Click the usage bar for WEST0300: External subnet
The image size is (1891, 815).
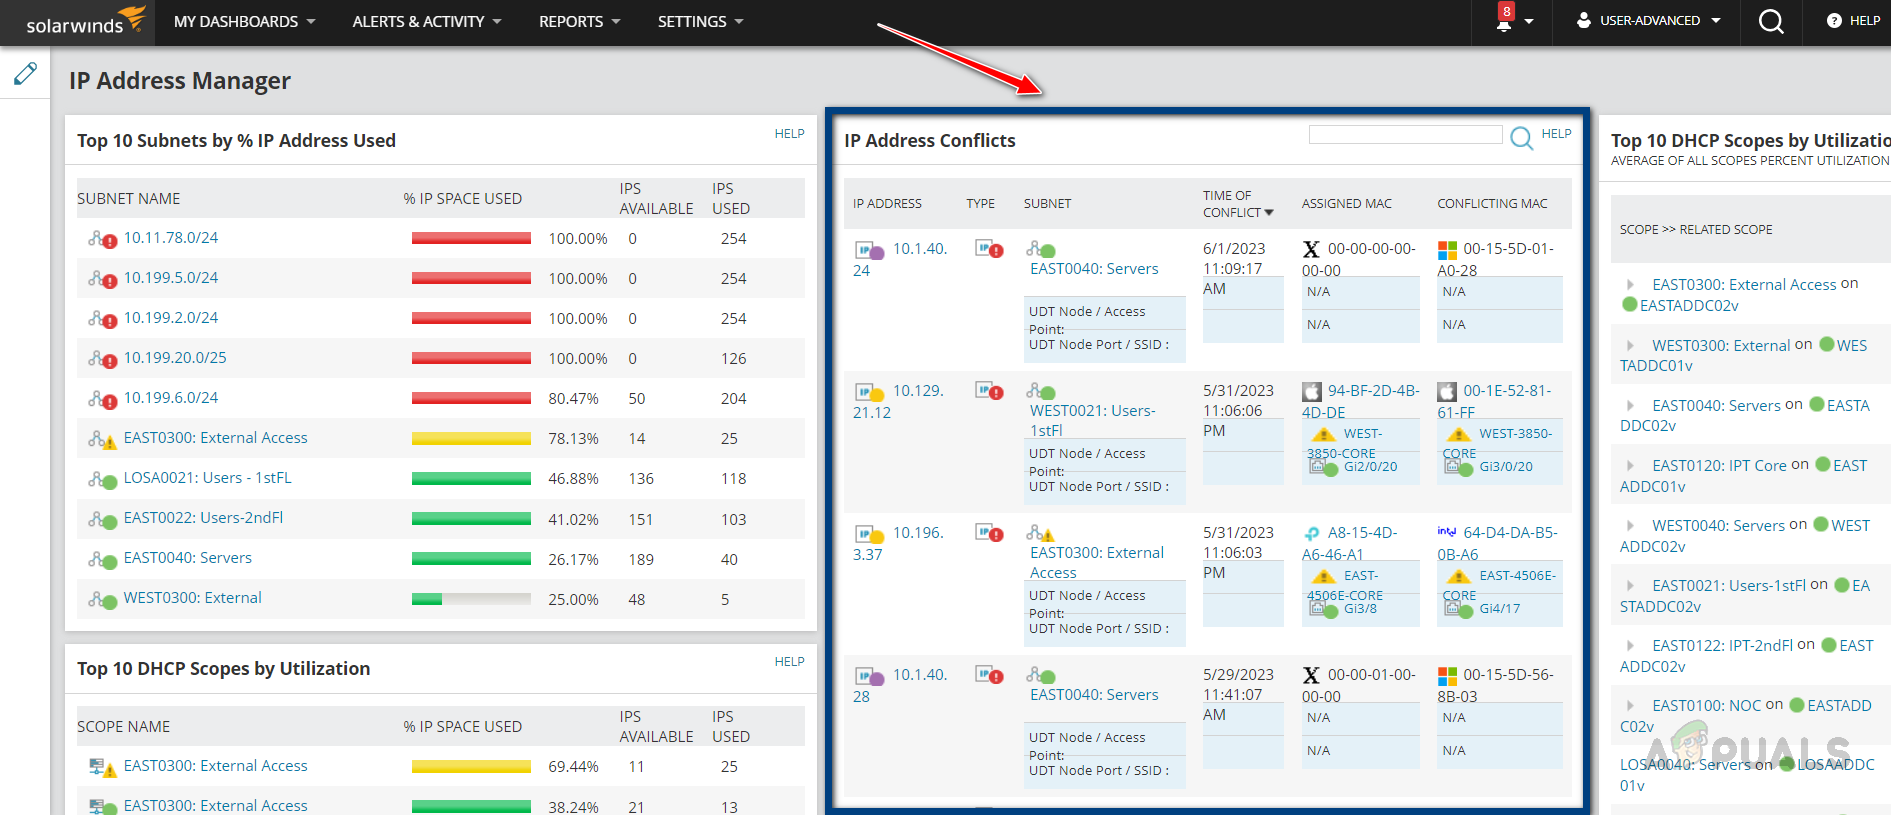471,599
